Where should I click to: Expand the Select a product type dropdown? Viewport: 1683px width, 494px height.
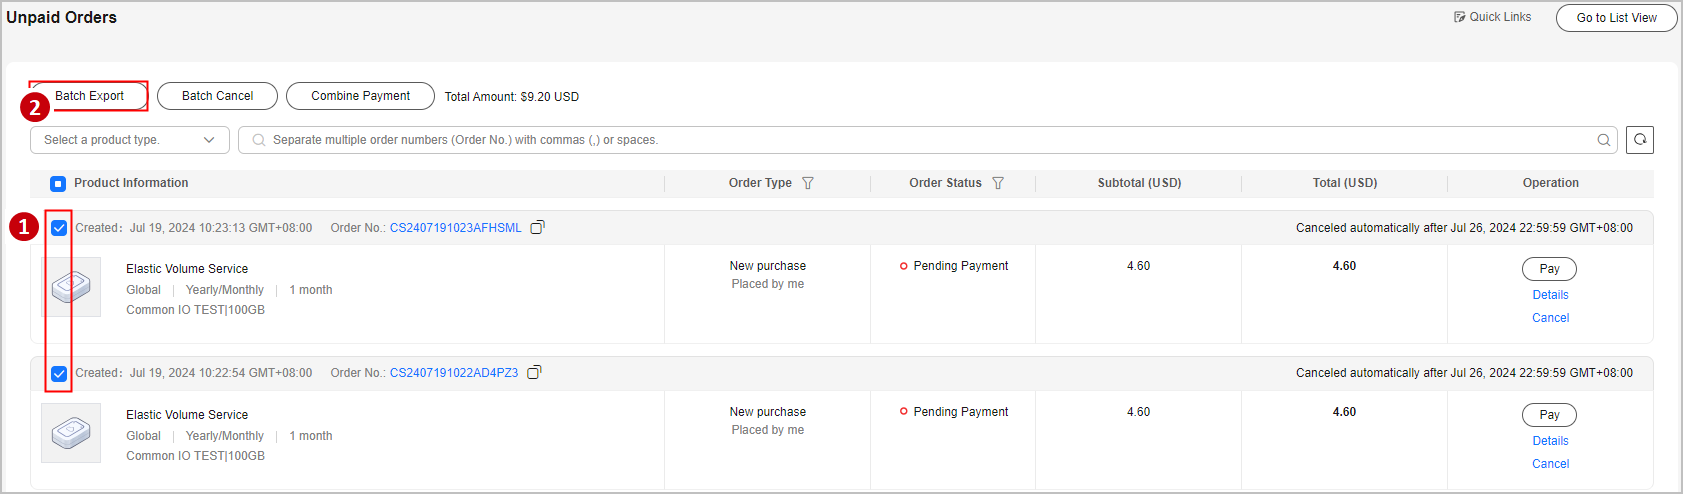[129, 140]
